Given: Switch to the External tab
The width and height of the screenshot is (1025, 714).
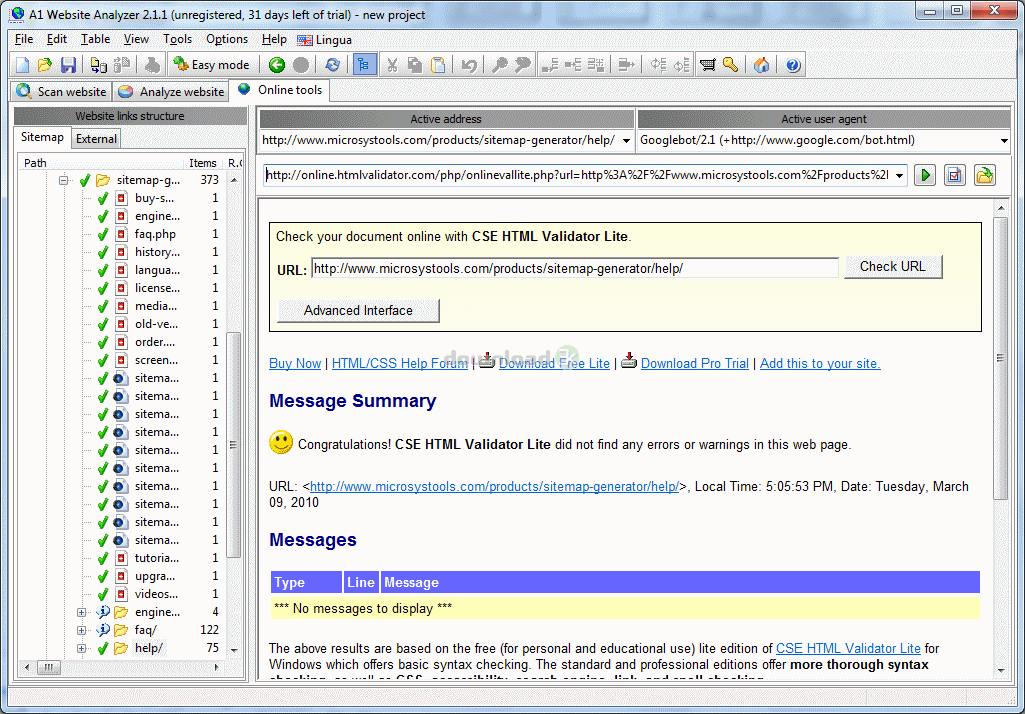Looking at the screenshot, I should [96, 139].
